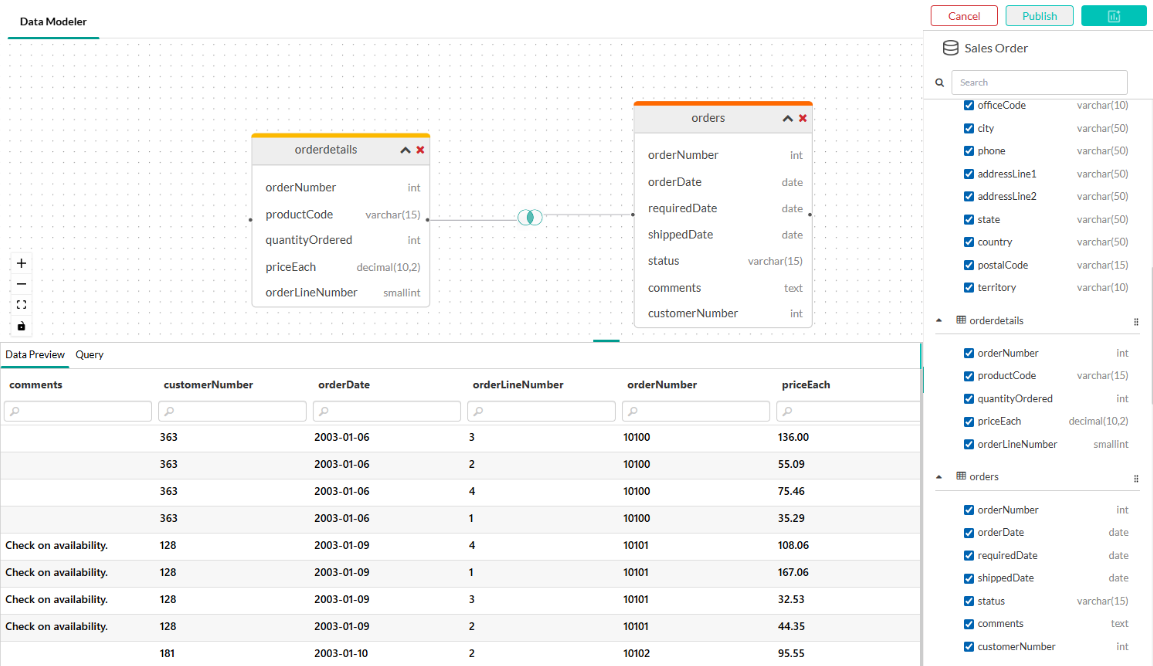Viewport: 1153px width, 666px height.
Task: Uncheck productCode in sidebar orderdetails
Action: [968, 376]
